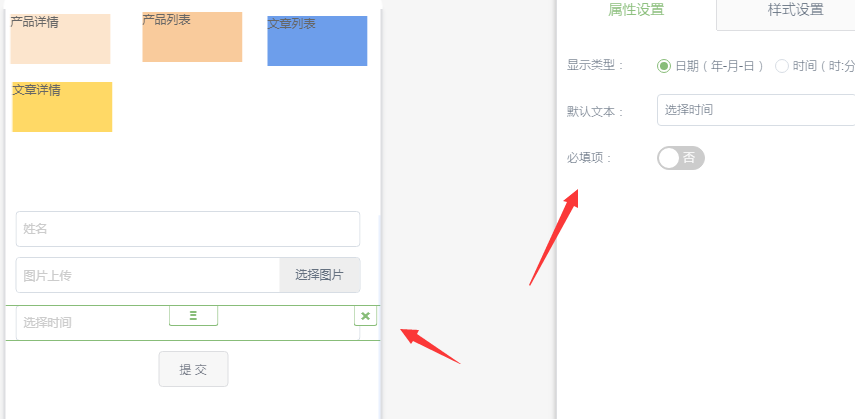Viewport: 855px width, 419px height.
Task: Select the yellow 文章详情 block
Action: coord(62,107)
